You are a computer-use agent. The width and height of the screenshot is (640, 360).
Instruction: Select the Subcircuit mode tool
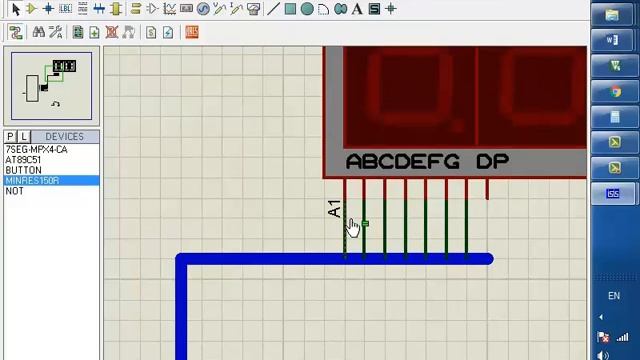point(116,9)
